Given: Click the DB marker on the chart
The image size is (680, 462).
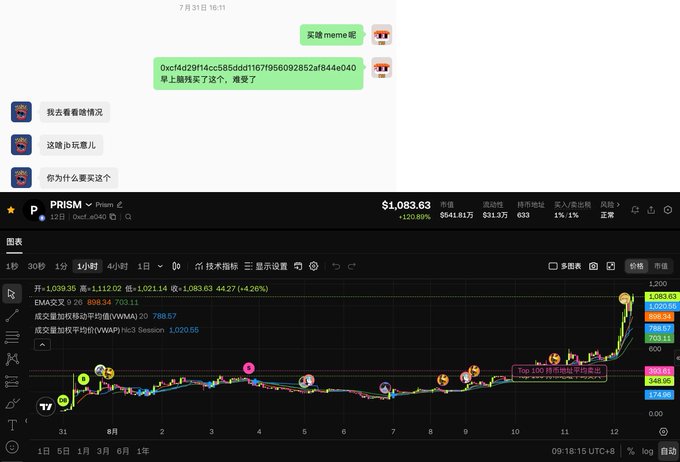Looking at the screenshot, I should [x=63, y=400].
